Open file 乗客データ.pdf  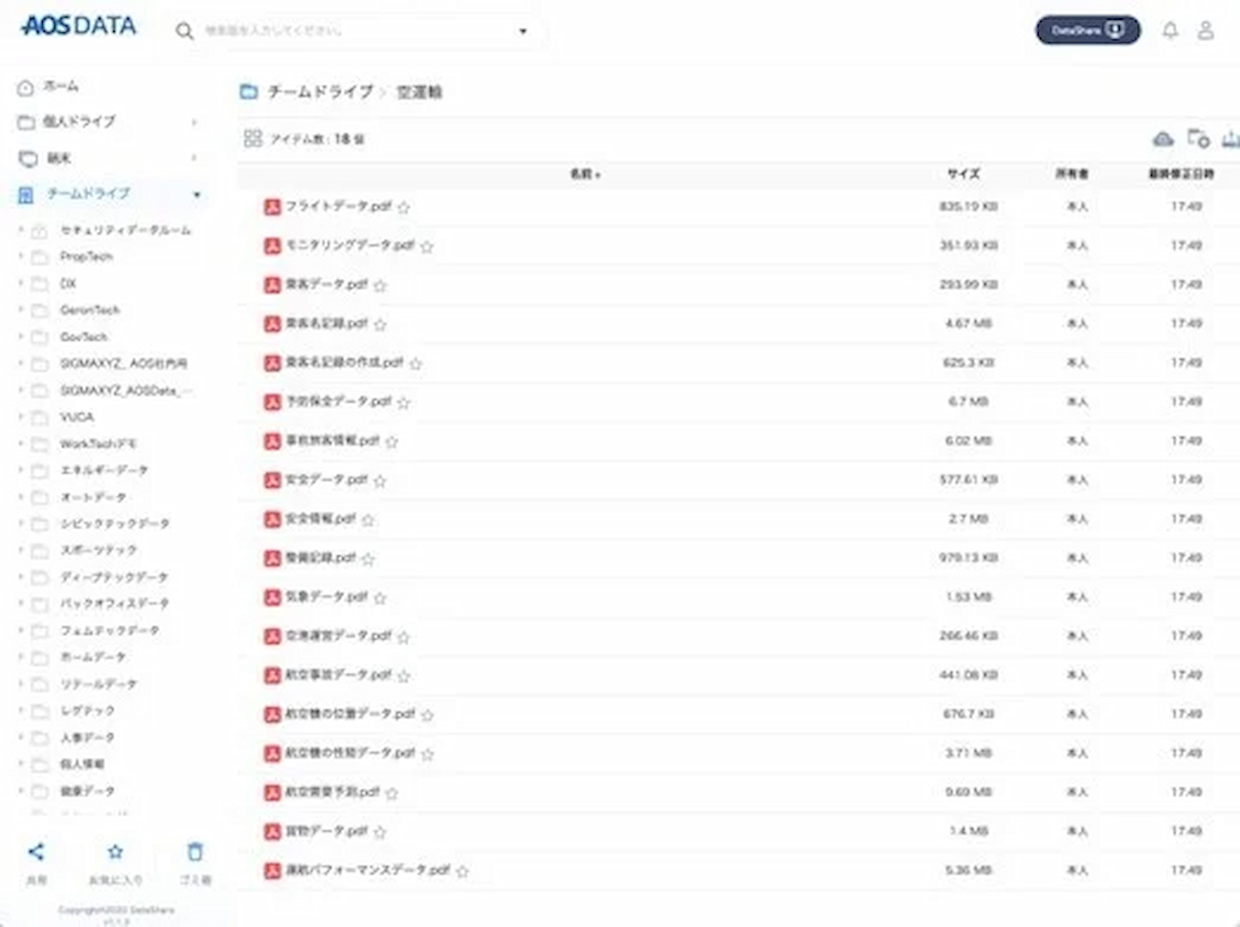pyautogui.click(x=326, y=284)
